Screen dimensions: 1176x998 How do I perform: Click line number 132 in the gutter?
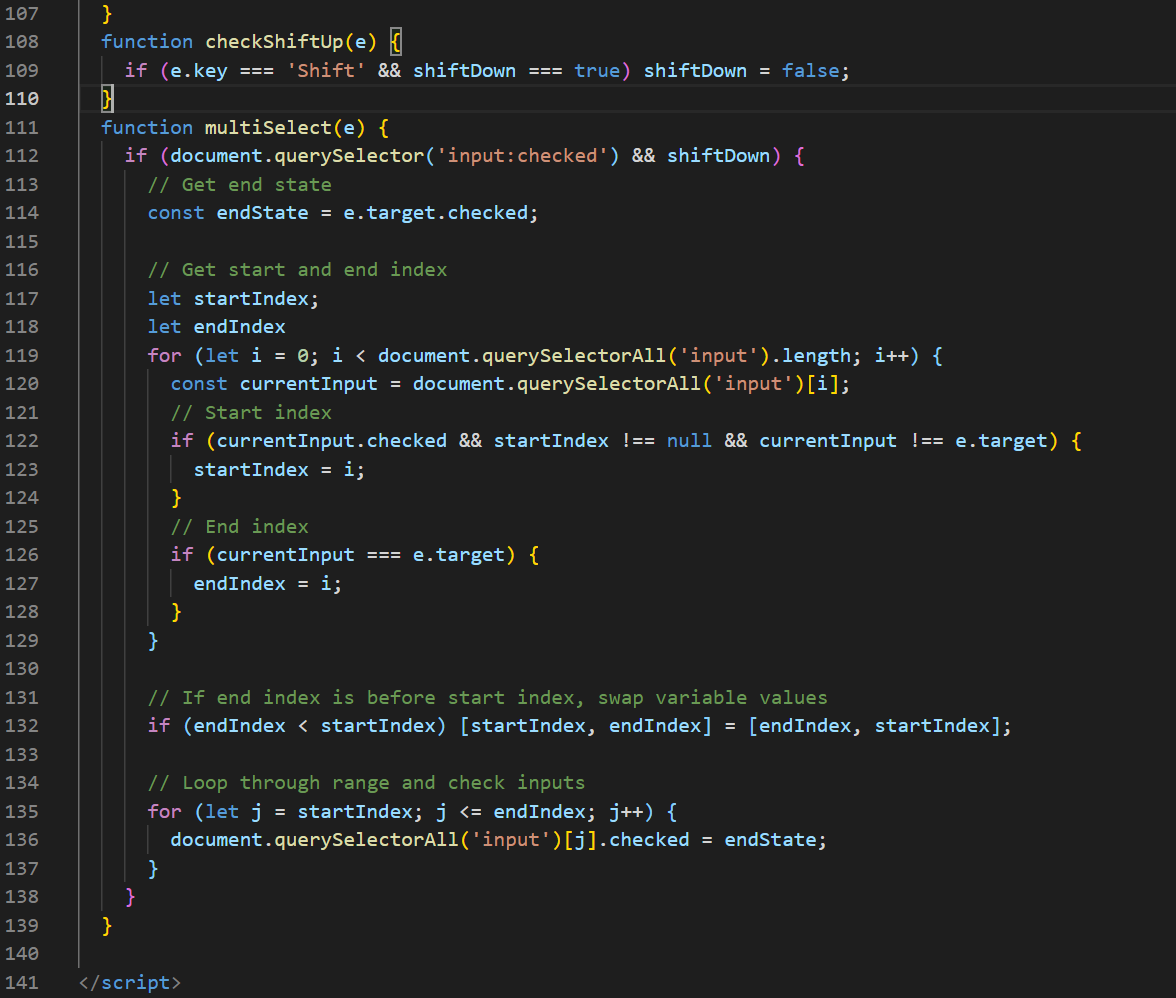coord(22,726)
